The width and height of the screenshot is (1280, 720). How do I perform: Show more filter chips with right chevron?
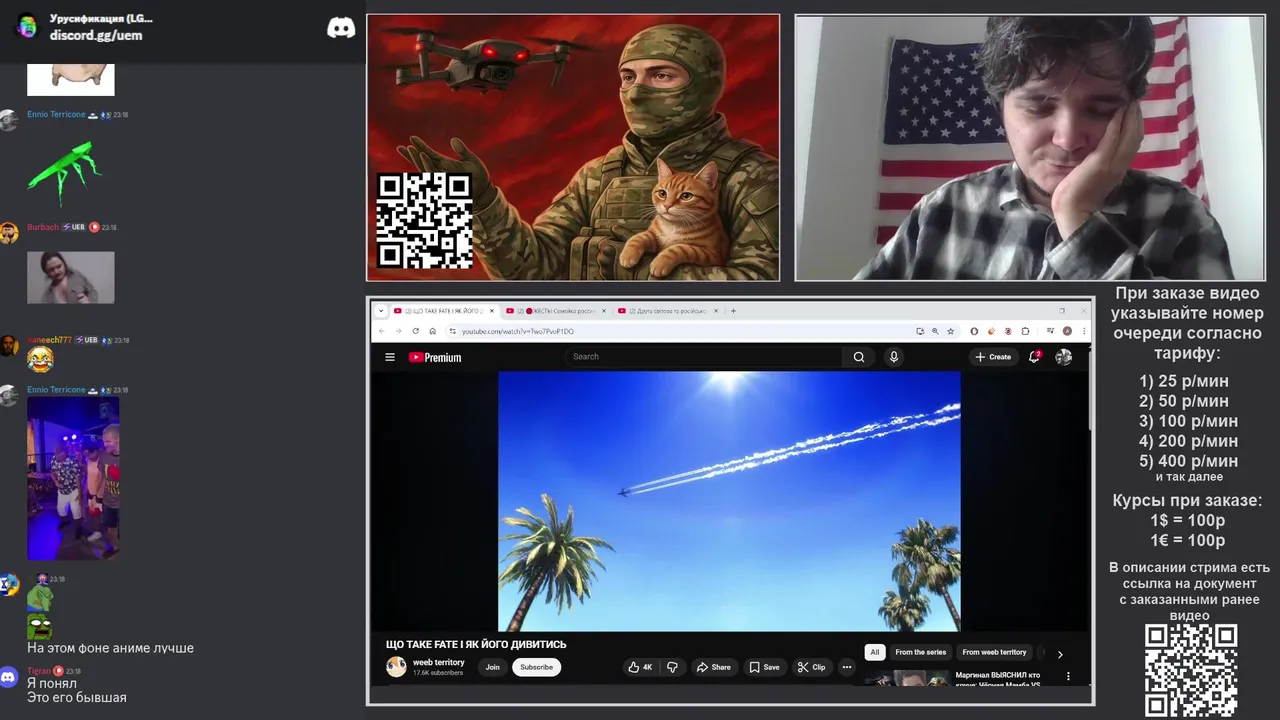[x=1060, y=654]
